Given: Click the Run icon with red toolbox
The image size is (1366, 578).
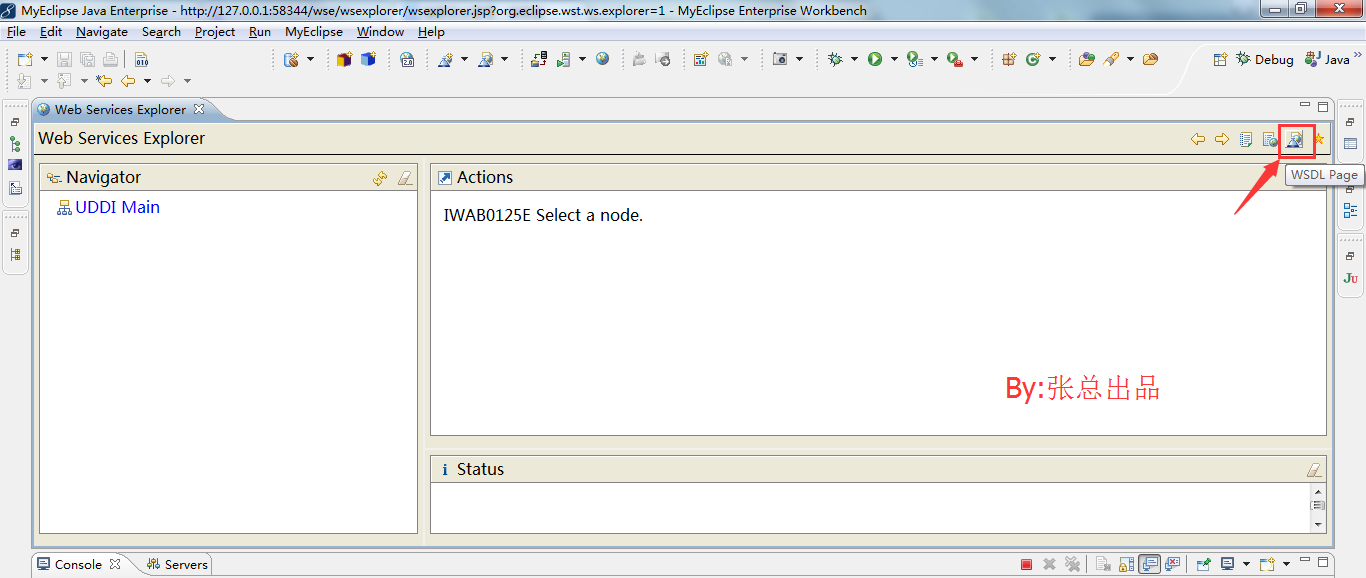Looking at the screenshot, I should pyautogui.click(x=955, y=60).
